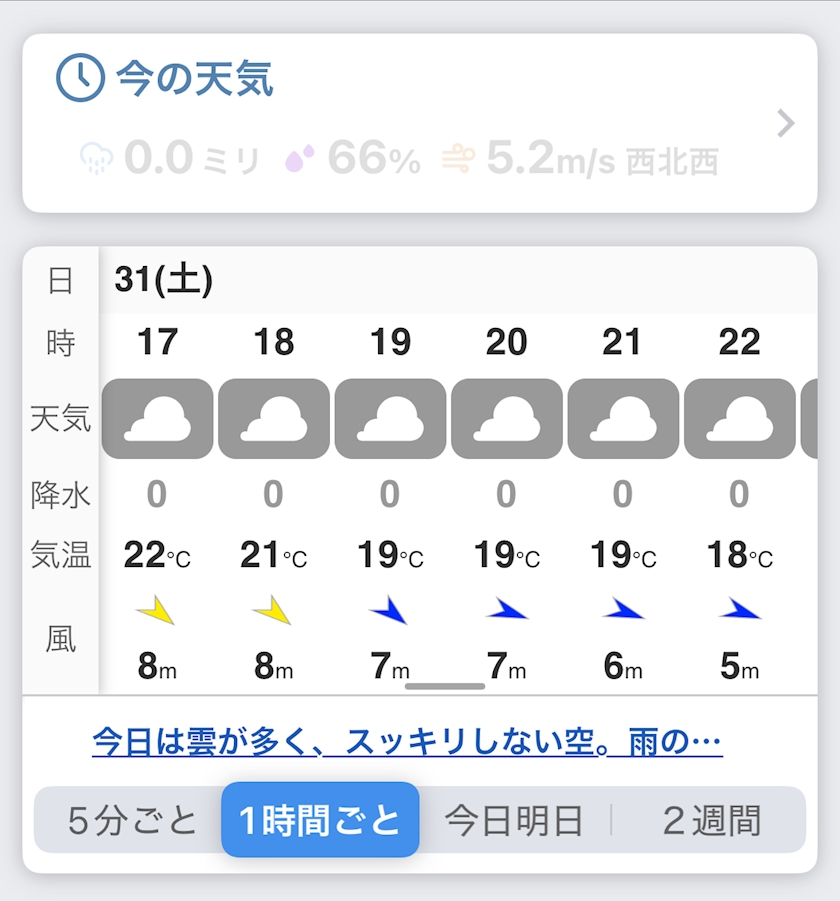The width and height of the screenshot is (840, 901).
Task: Open the 今日は雲が多く weather summary link
Action: [x=407, y=742]
